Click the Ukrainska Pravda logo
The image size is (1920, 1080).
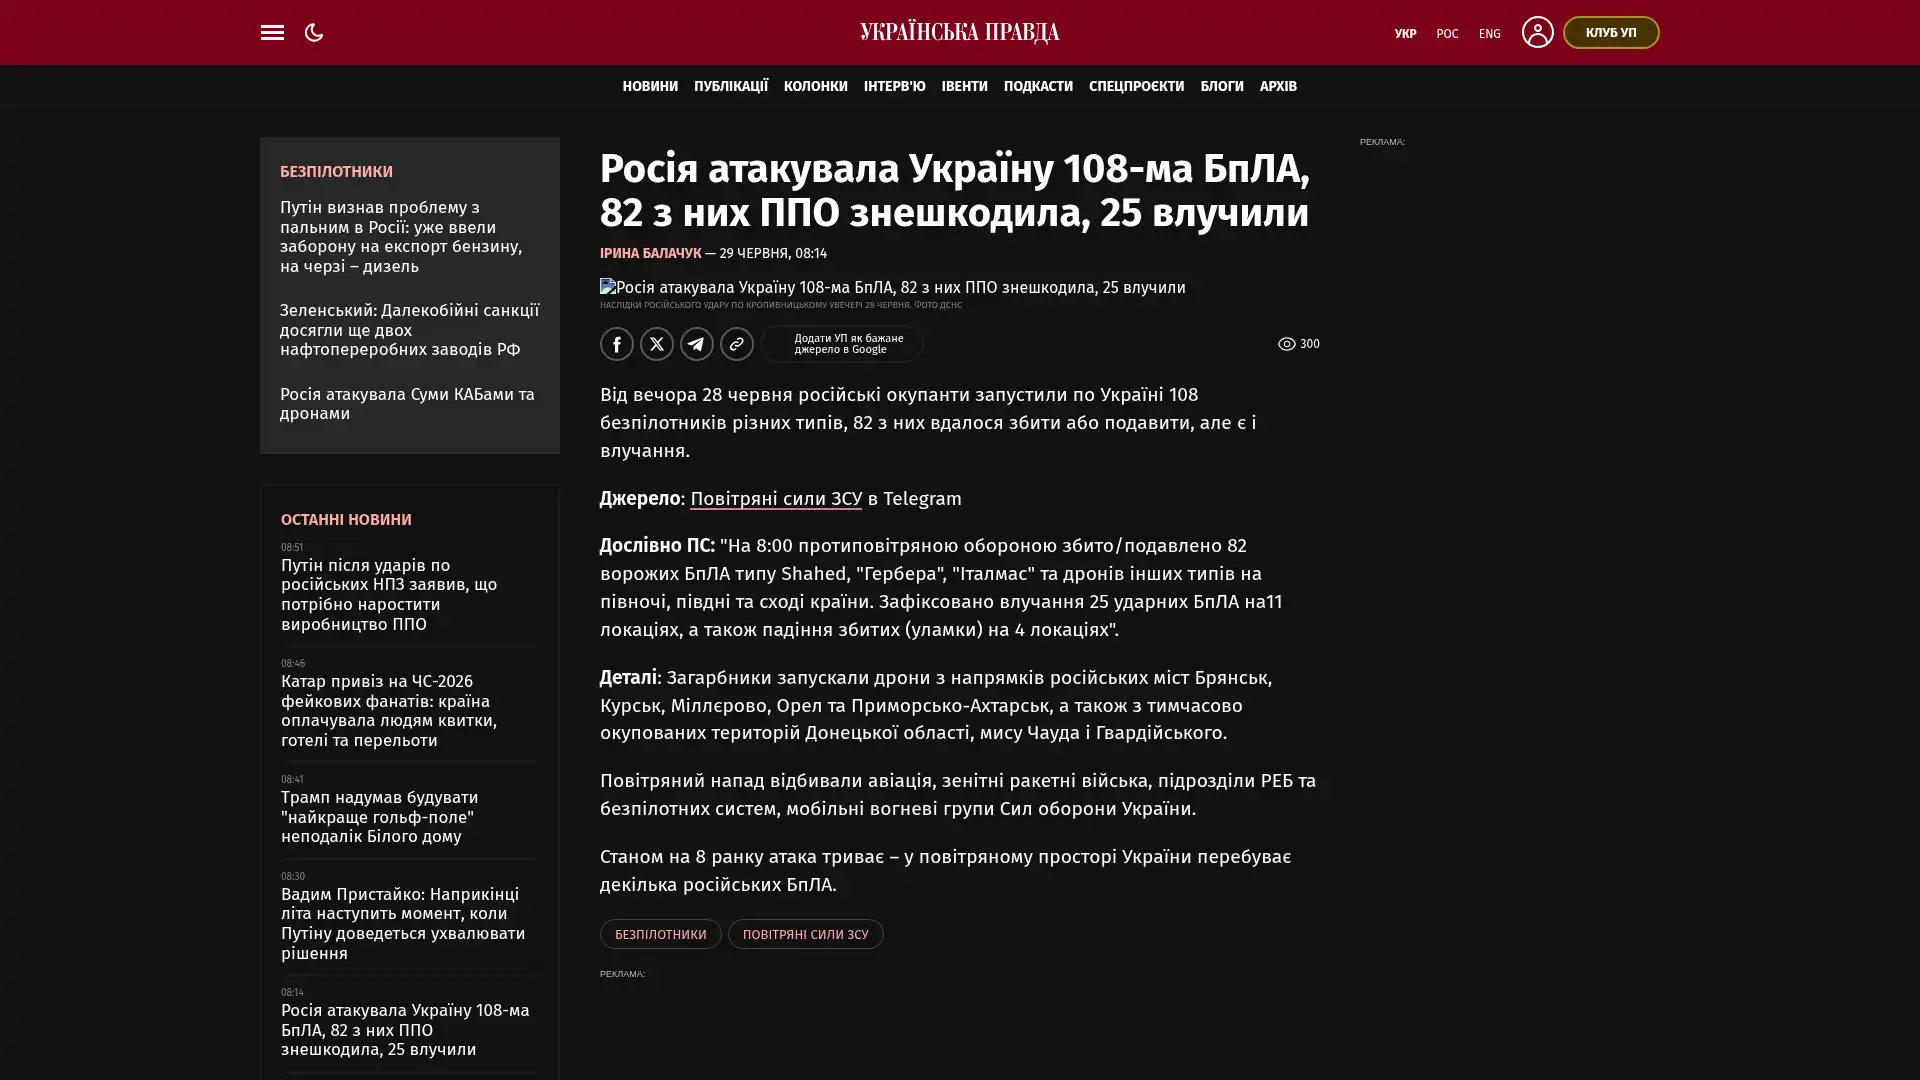[x=960, y=32]
